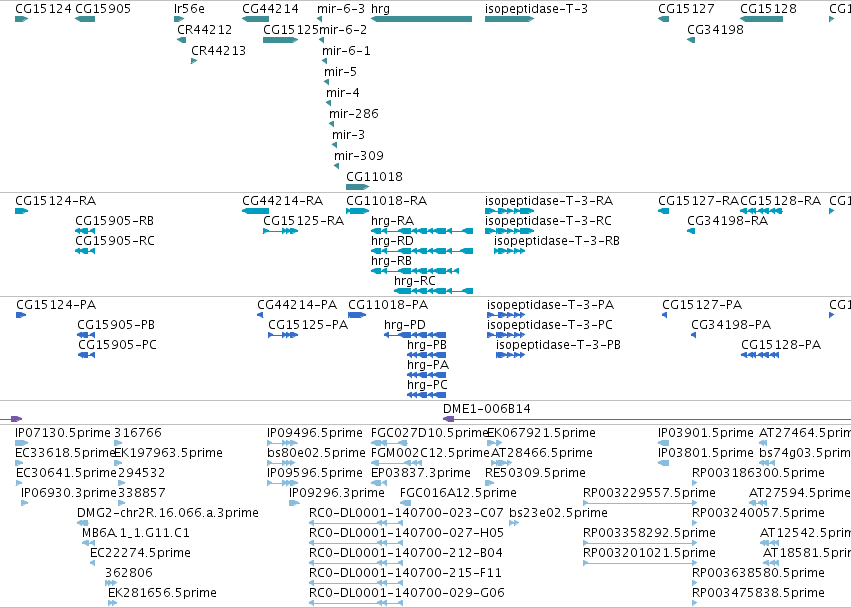
Task: Select EST label IP03901.5prime
Action: coord(706,433)
